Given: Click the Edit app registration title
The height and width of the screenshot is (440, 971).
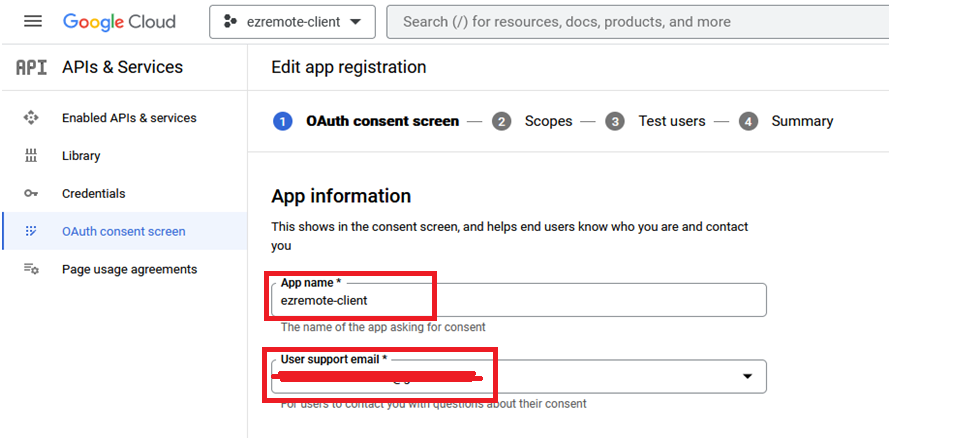Looking at the screenshot, I should (x=349, y=67).
